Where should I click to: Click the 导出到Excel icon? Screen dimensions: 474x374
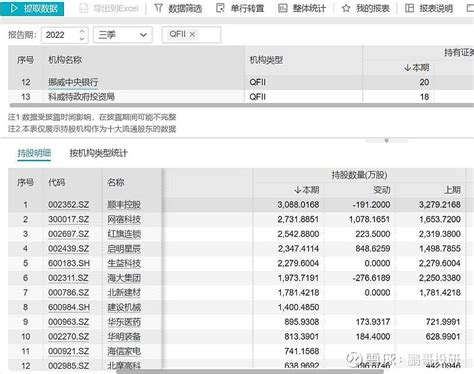click(83, 8)
